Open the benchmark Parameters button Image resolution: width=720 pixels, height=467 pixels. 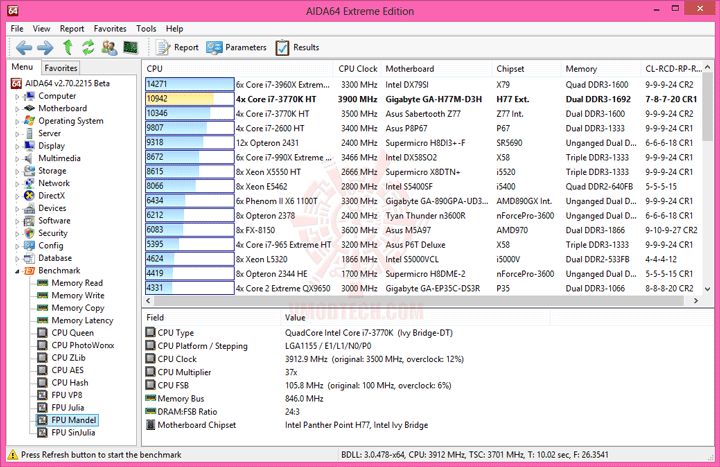point(236,47)
